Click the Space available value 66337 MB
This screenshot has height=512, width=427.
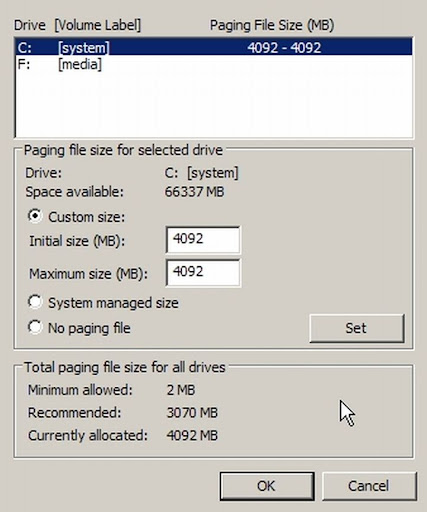point(194,192)
